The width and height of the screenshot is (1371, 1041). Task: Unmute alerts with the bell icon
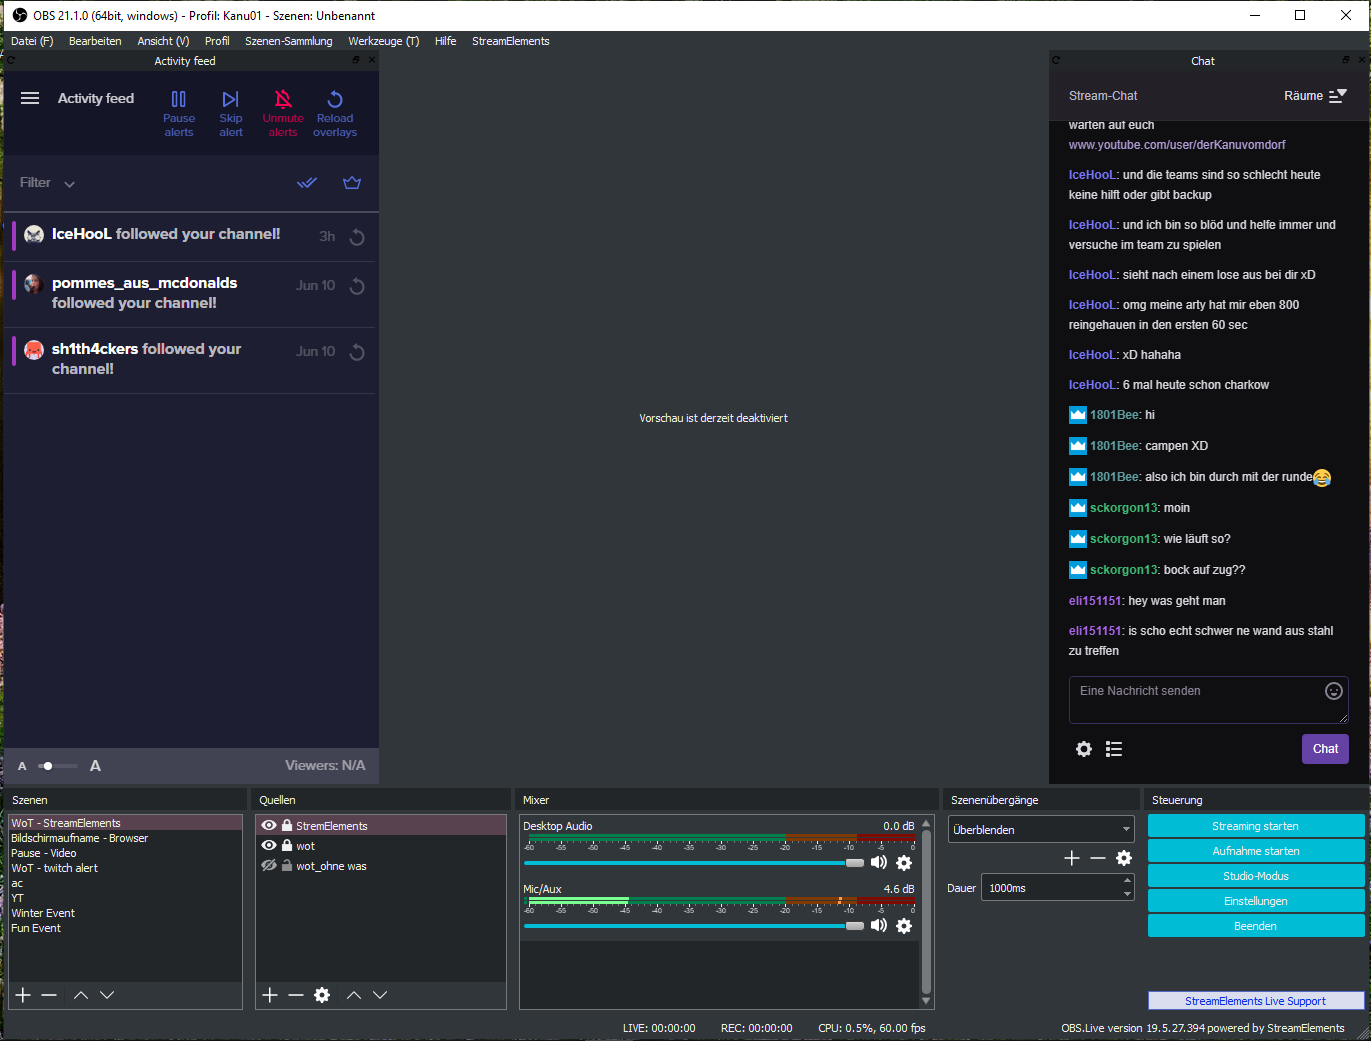(x=283, y=100)
